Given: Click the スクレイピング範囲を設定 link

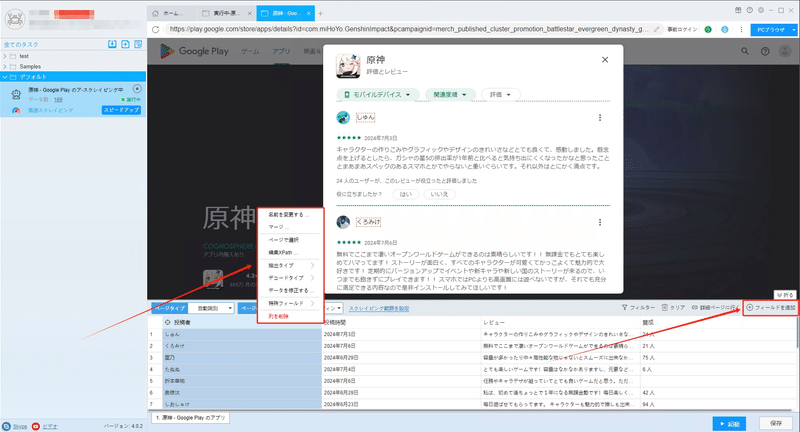Looking at the screenshot, I should coord(379,308).
